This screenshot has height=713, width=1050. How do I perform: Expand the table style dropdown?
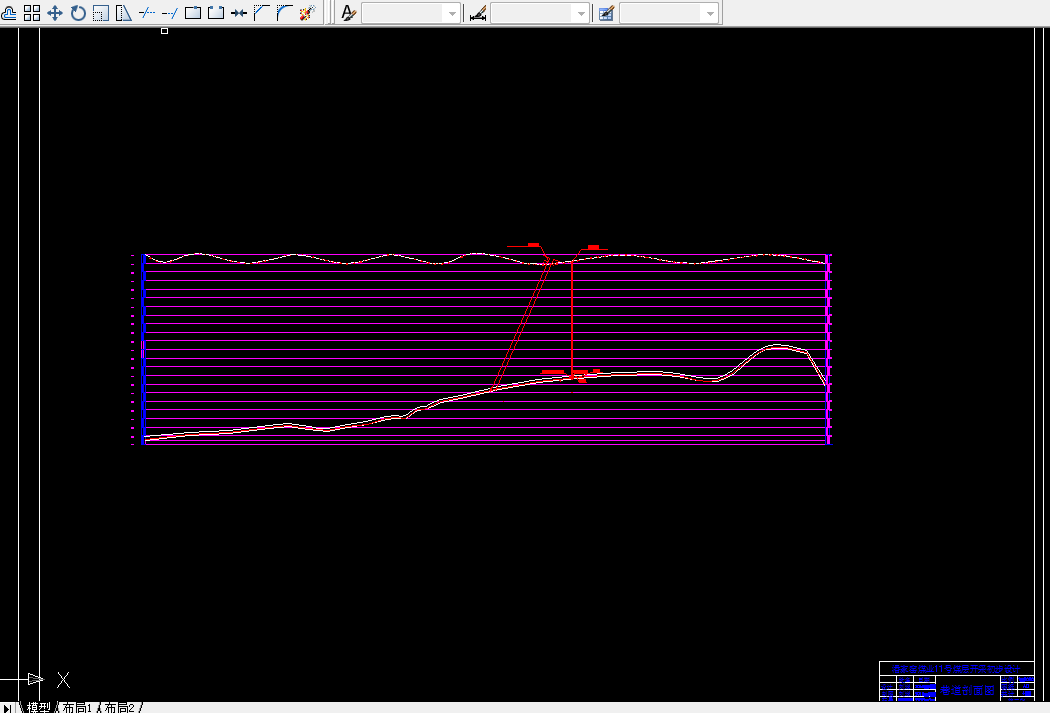tap(710, 13)
